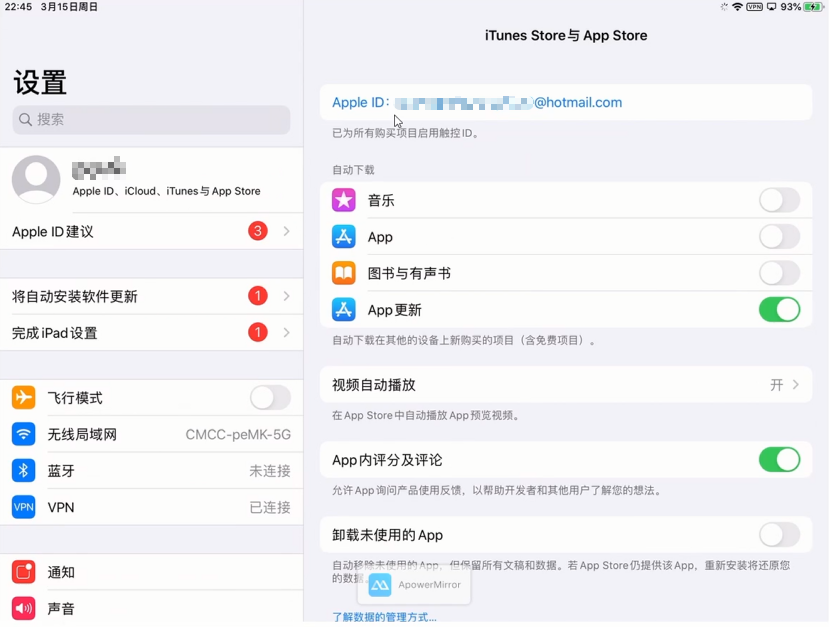Tap the Sounds speaker icon

click(x=24, y=608)
